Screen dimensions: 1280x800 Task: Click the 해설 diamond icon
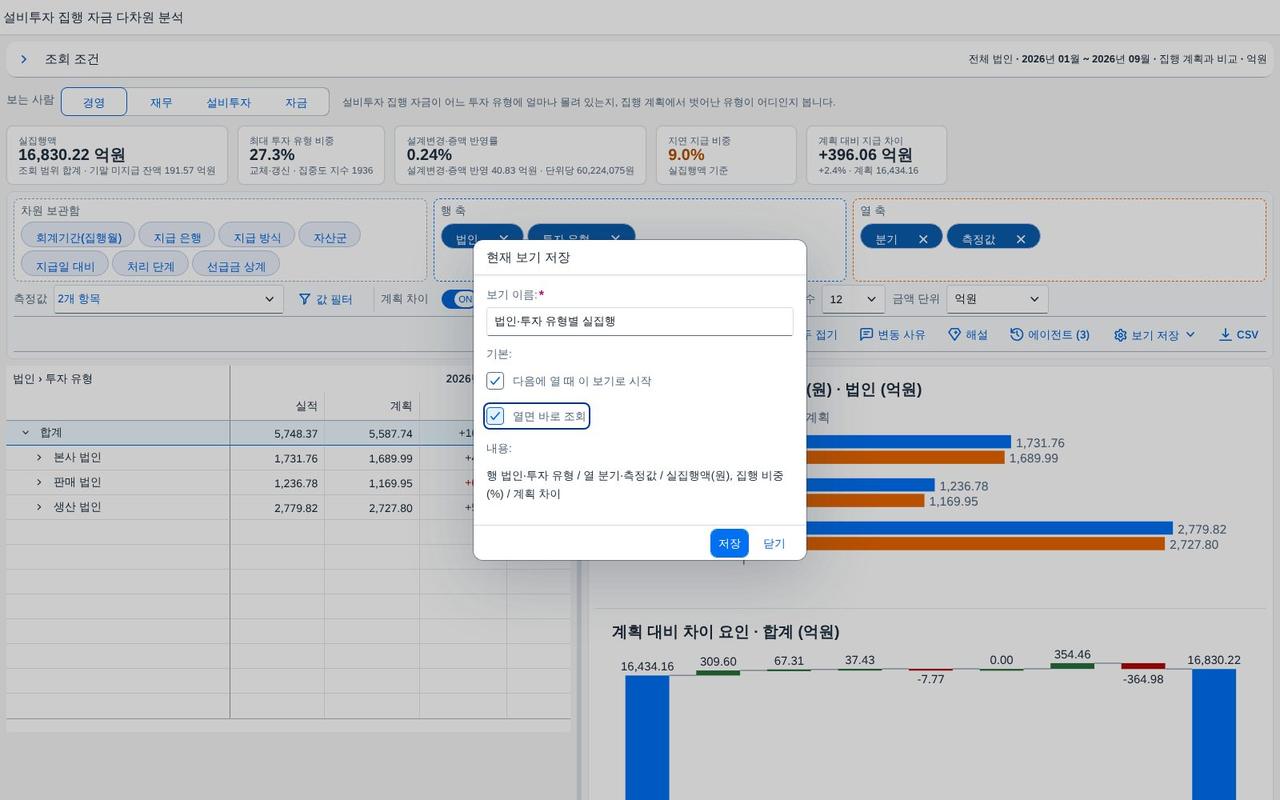[954, 335]
